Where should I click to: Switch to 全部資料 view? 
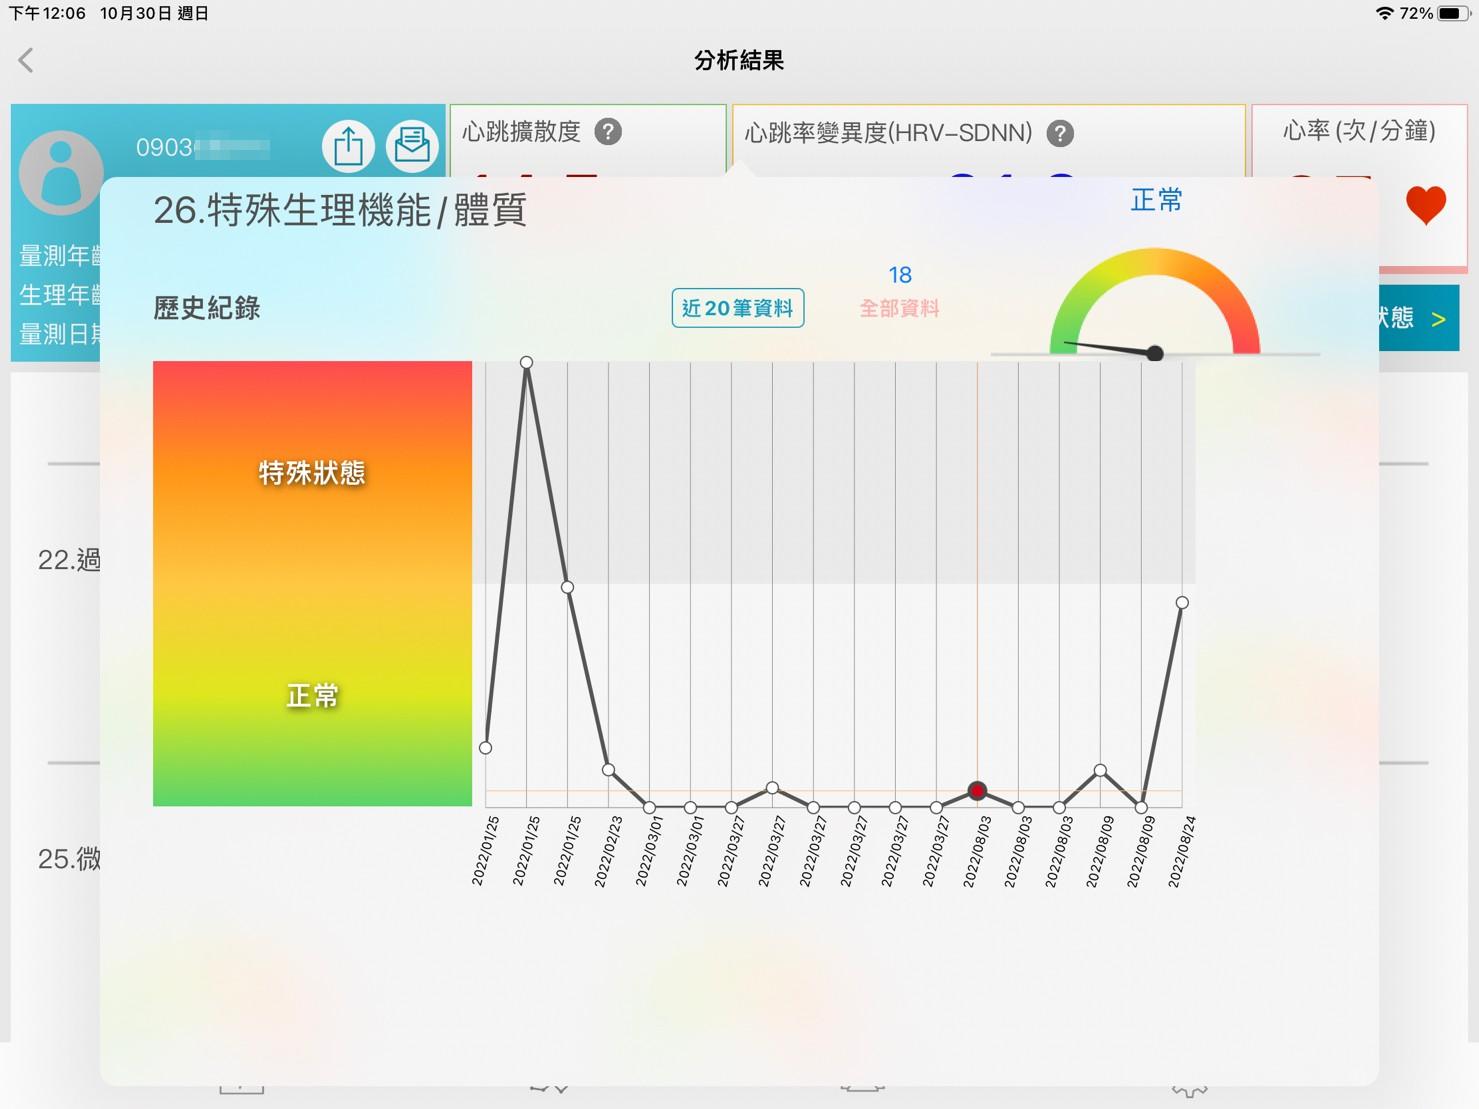899,308
